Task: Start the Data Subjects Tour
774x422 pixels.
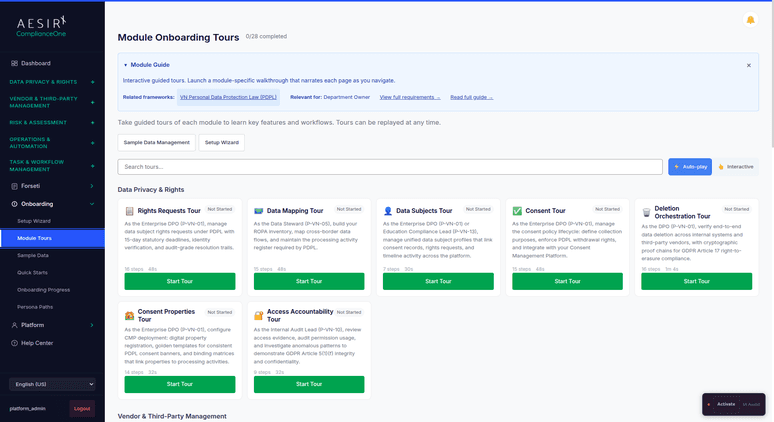Action: [x=438, y=281]
